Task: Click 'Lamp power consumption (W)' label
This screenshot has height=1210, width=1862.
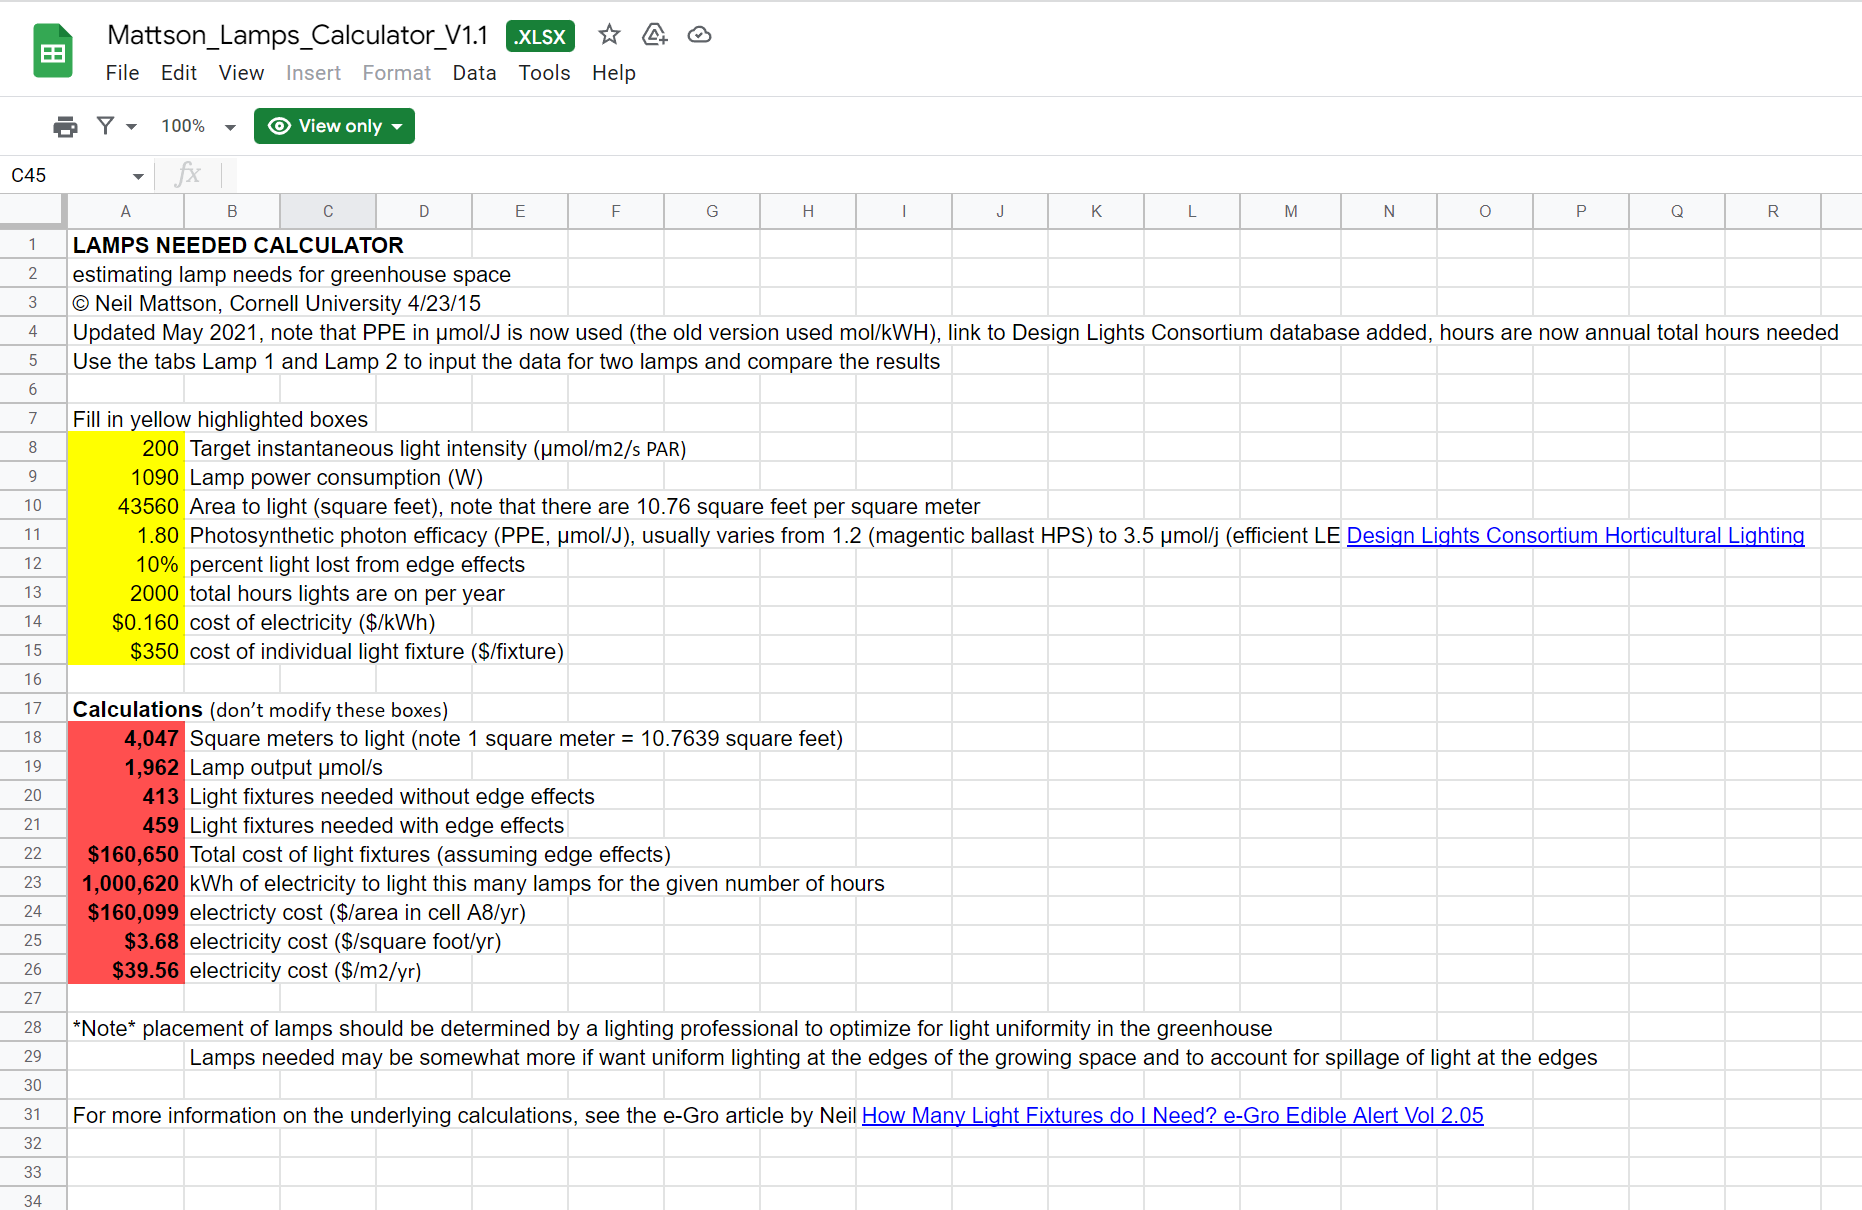Action: pos(336,477)
